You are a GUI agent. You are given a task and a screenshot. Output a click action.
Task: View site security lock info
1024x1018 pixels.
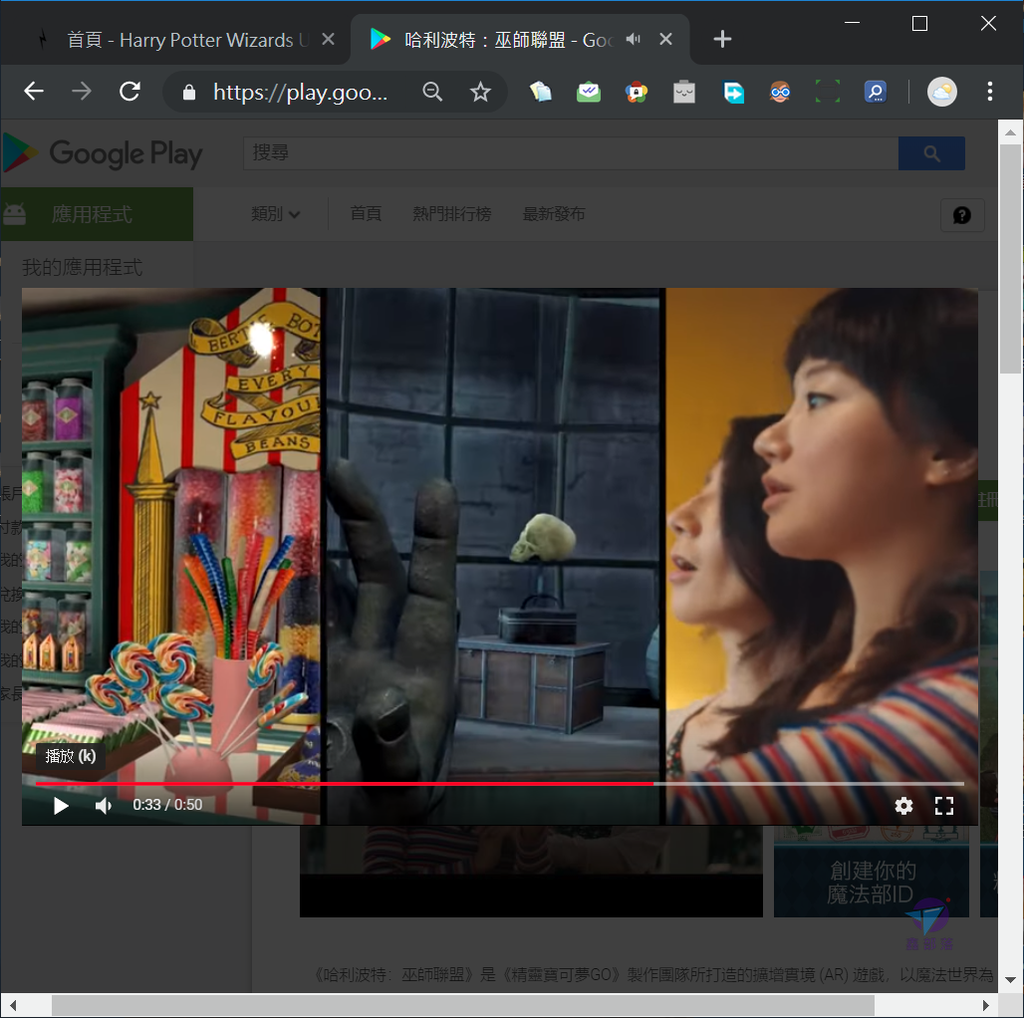pyautogui.click(x=189, y=92)
